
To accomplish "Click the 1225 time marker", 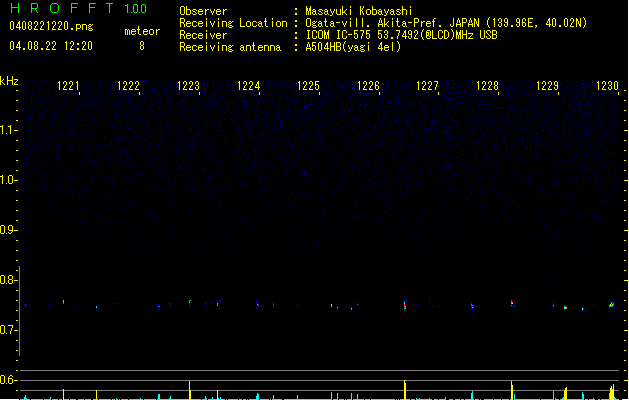I will [308, 85].
